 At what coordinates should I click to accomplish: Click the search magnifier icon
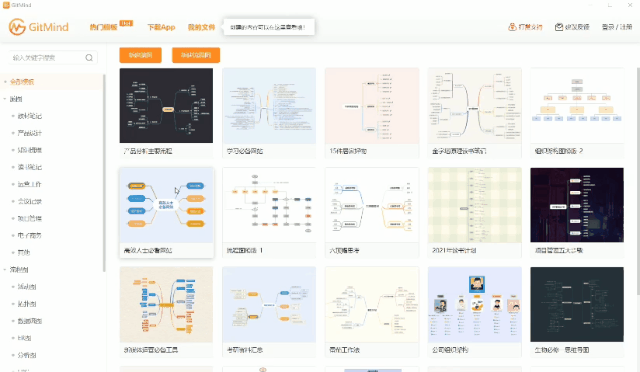[x=89, y=58]
